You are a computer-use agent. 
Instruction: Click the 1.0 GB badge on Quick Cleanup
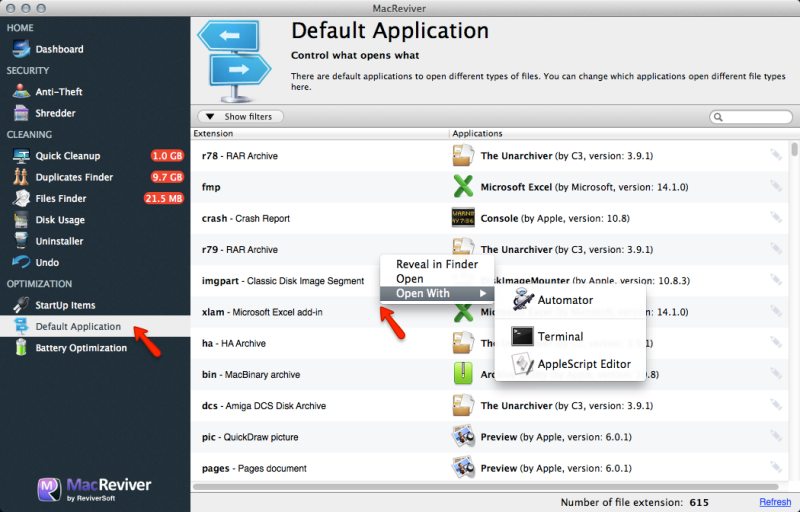(167, 156)
